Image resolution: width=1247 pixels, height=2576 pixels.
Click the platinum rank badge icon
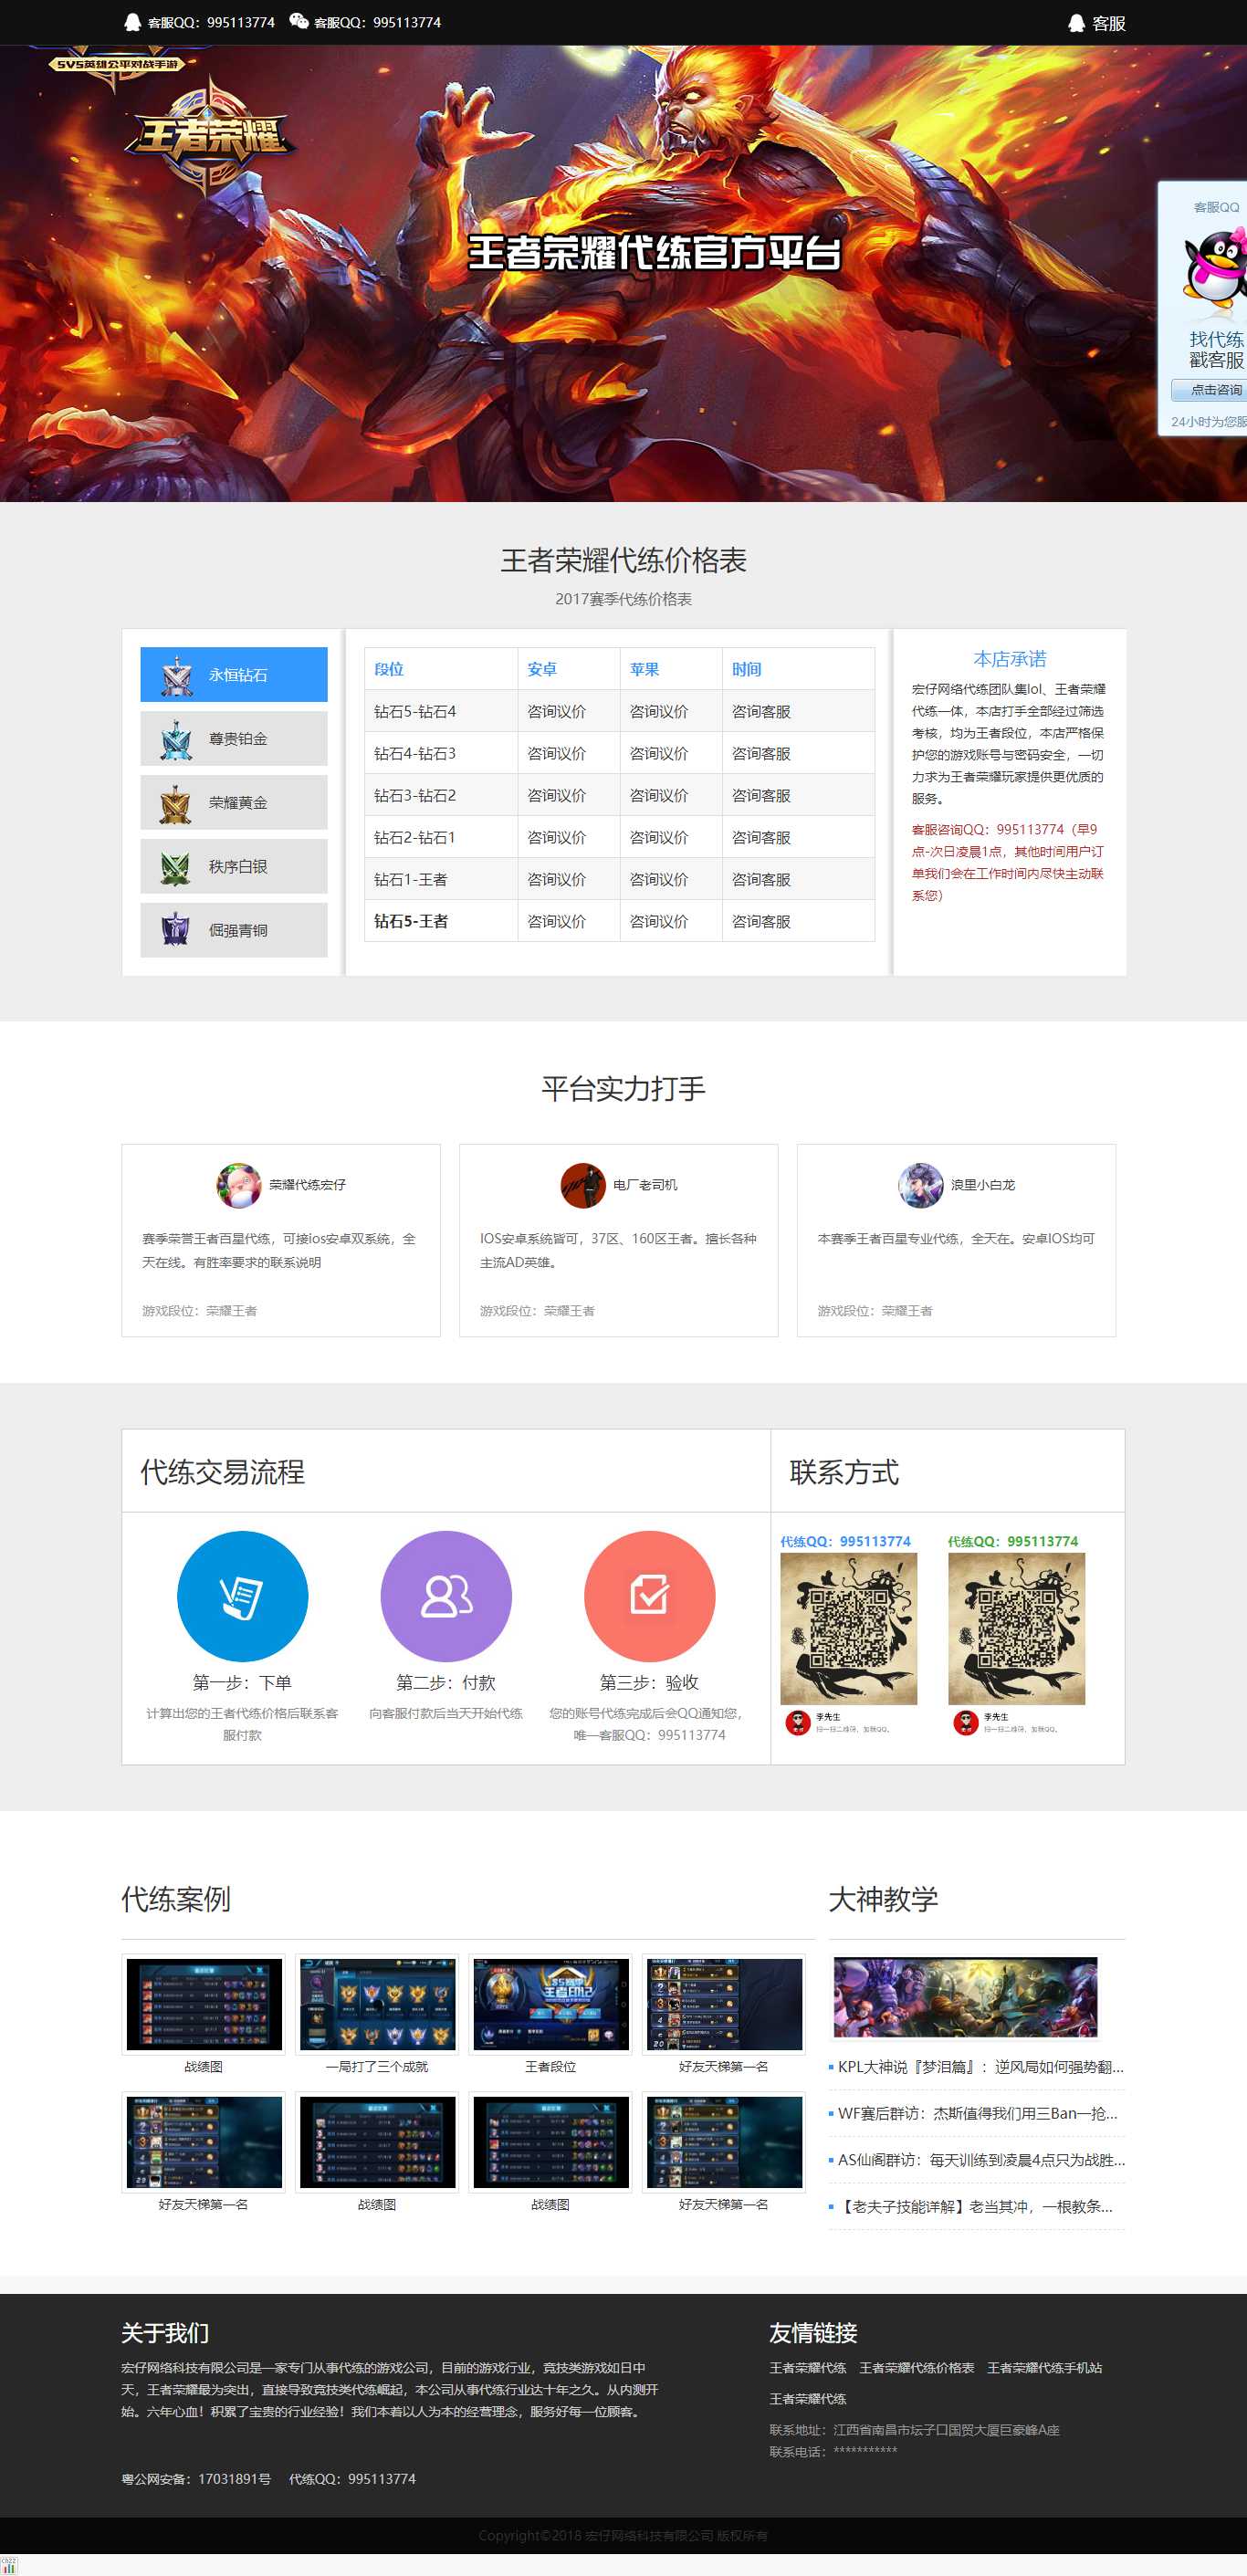tap(176, 740)
